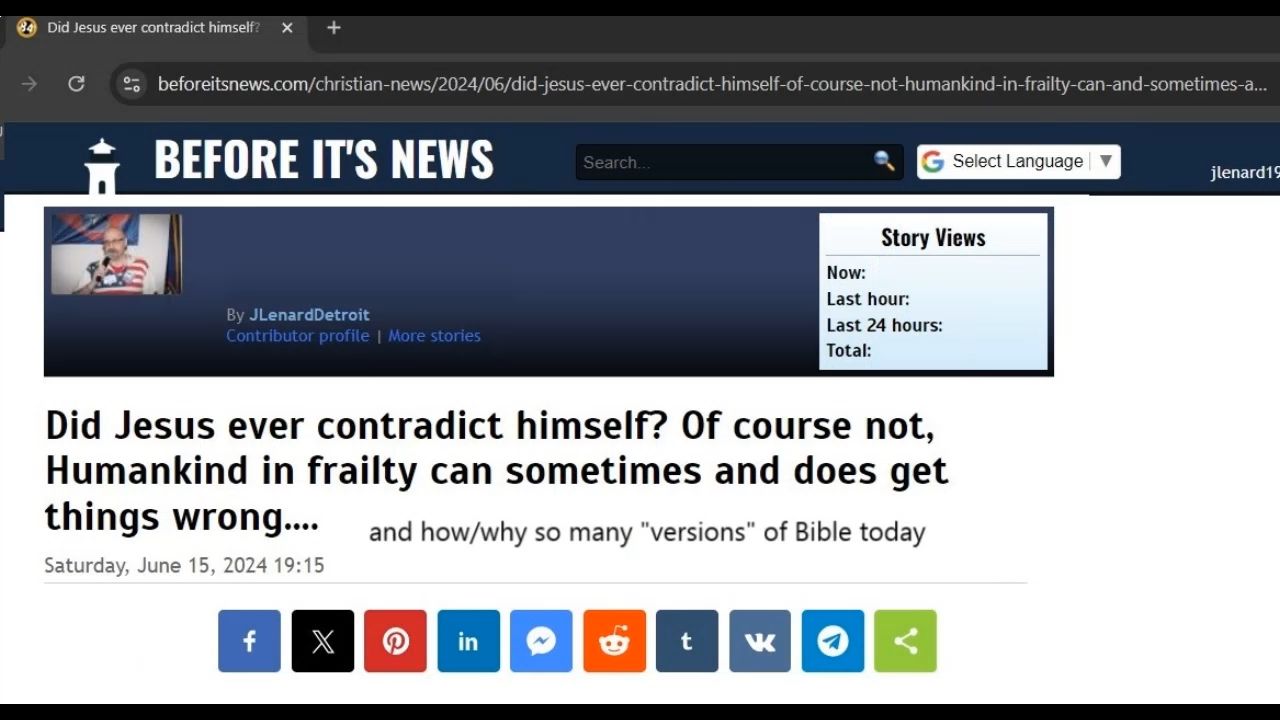Open a new browser tab
Screen dimensions: 1280x720
click(334, 28)
